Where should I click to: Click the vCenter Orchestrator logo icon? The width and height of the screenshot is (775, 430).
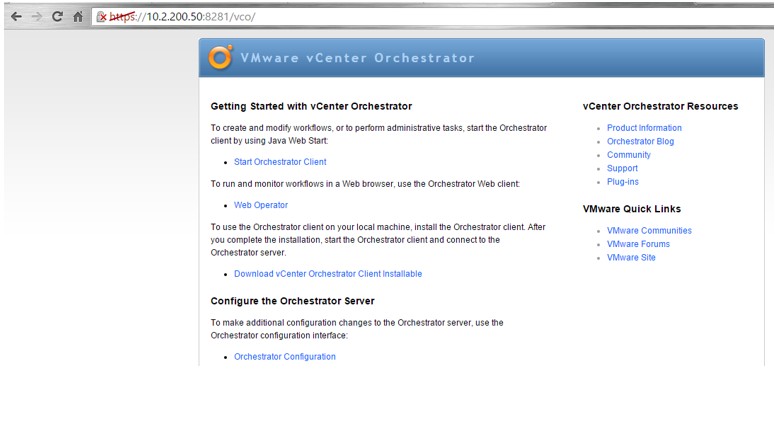pyautogui.click(x=220, y=58)
